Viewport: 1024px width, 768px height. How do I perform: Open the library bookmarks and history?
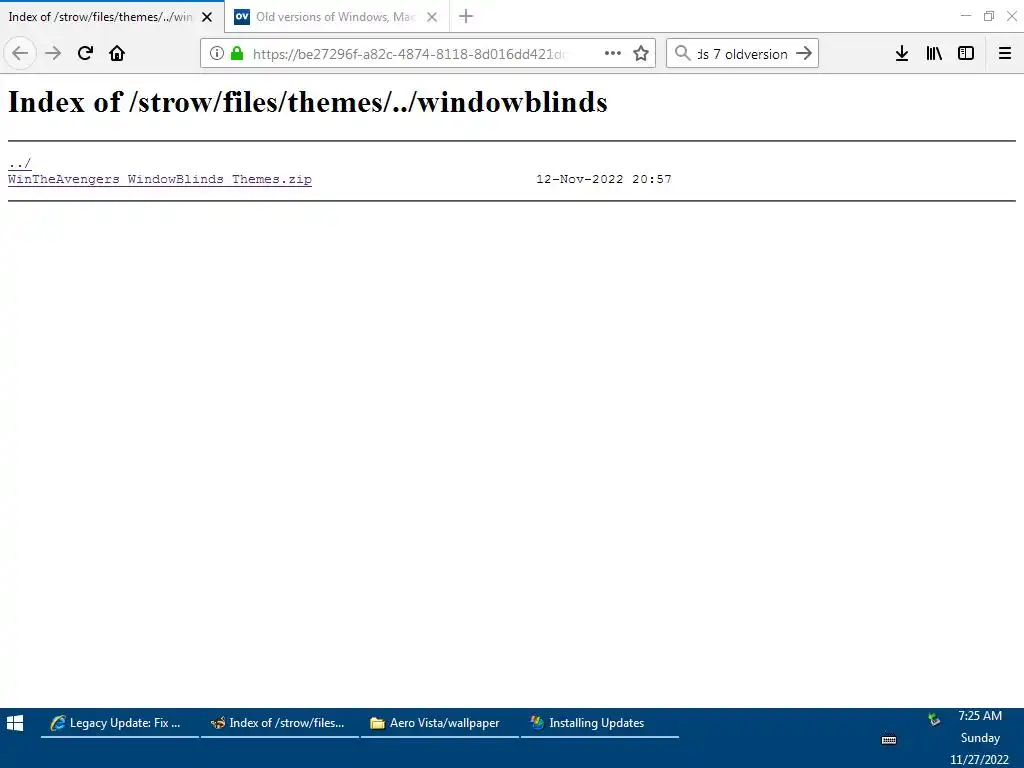[934, 53]
